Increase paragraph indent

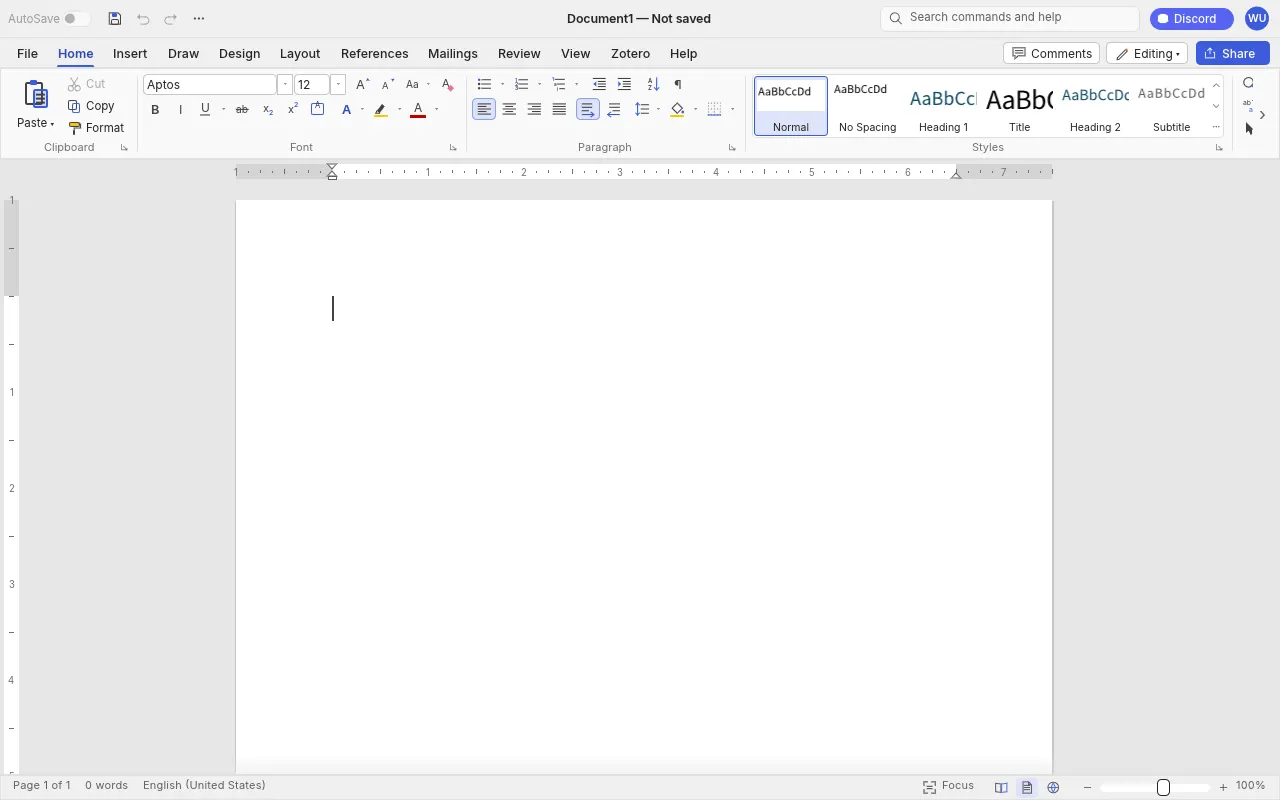coord(624,85)
